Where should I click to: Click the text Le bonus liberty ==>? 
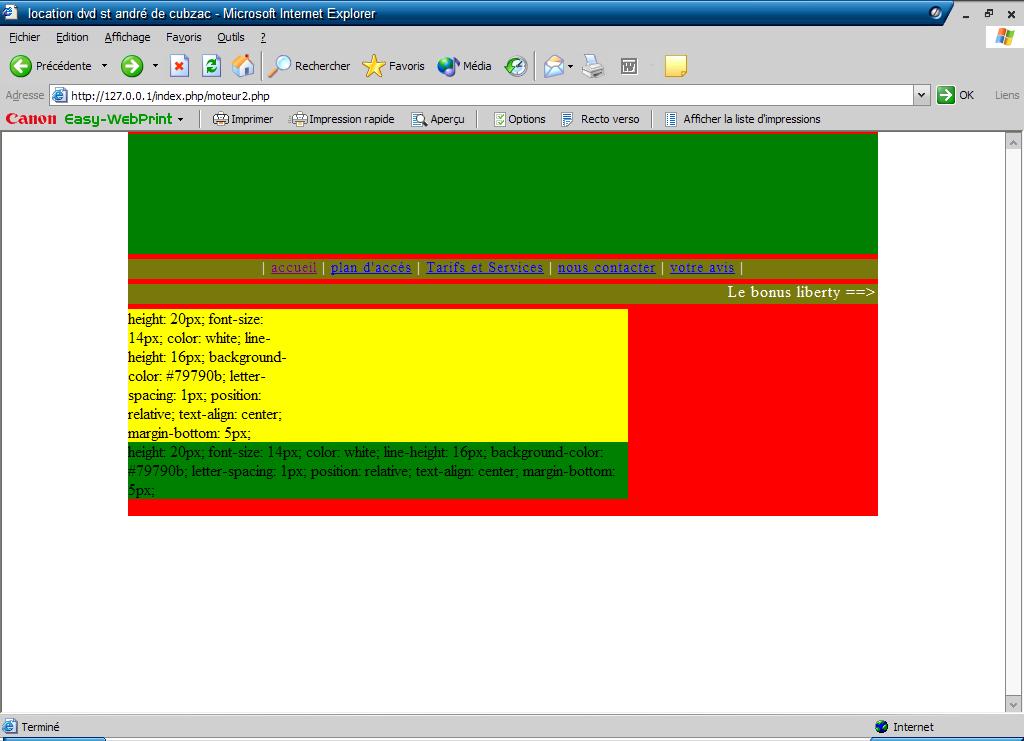point(801,292)
